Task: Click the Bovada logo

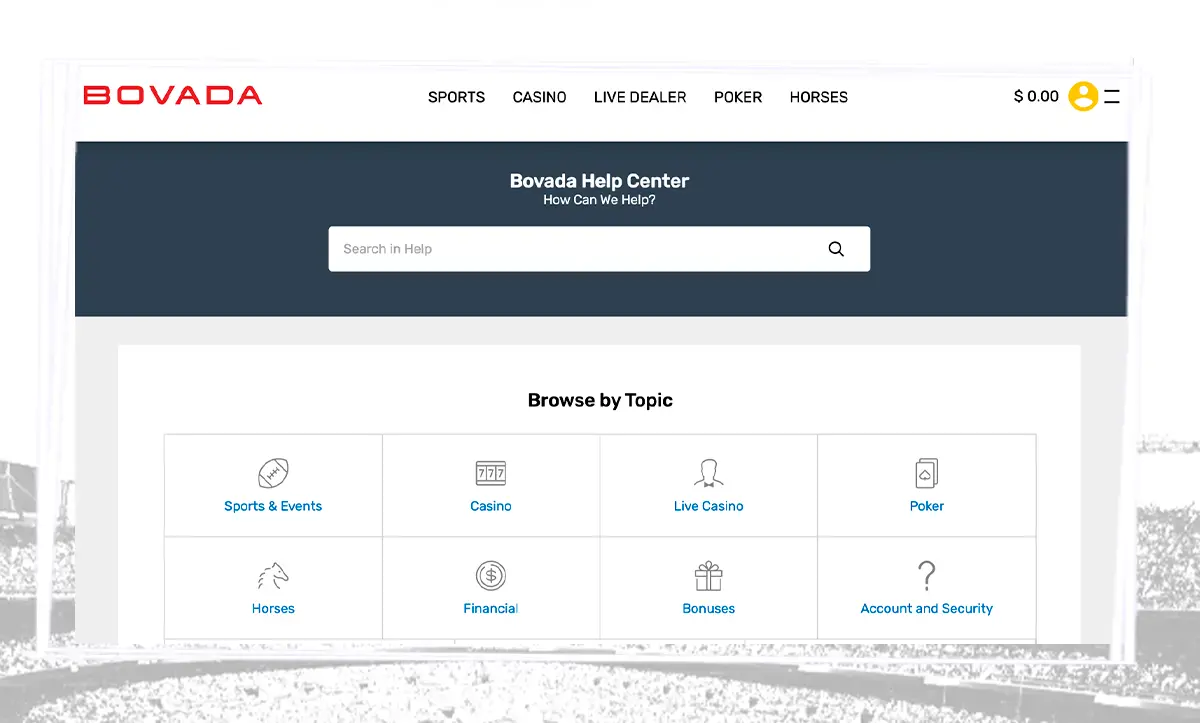Action: (x=172, y=95)
